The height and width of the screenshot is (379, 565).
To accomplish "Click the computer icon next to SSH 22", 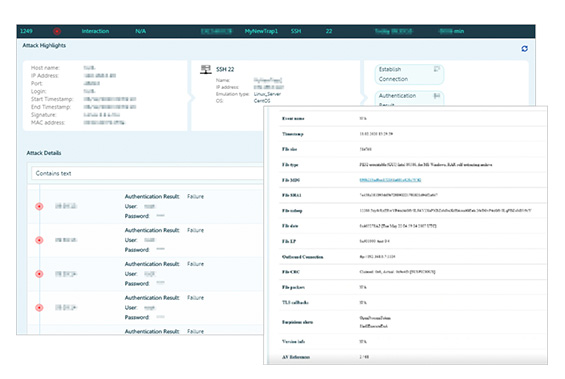I will pyautogui.click(x=206, y=69).
